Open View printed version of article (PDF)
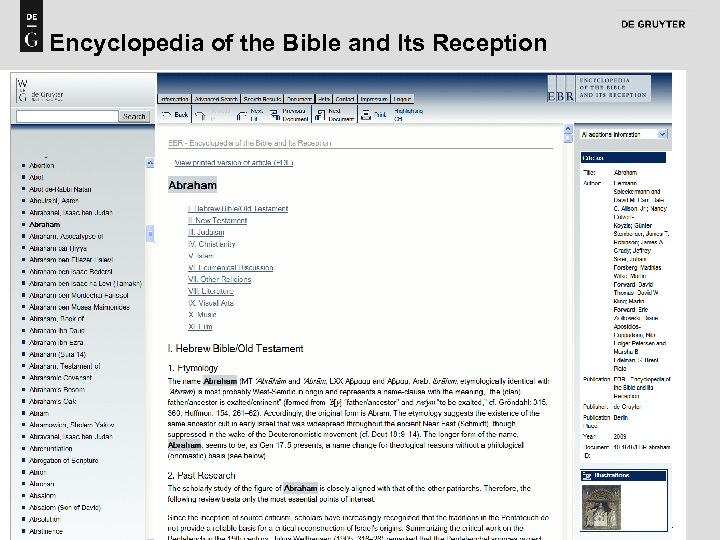The image size is (720, 540). tap(234, 163)
